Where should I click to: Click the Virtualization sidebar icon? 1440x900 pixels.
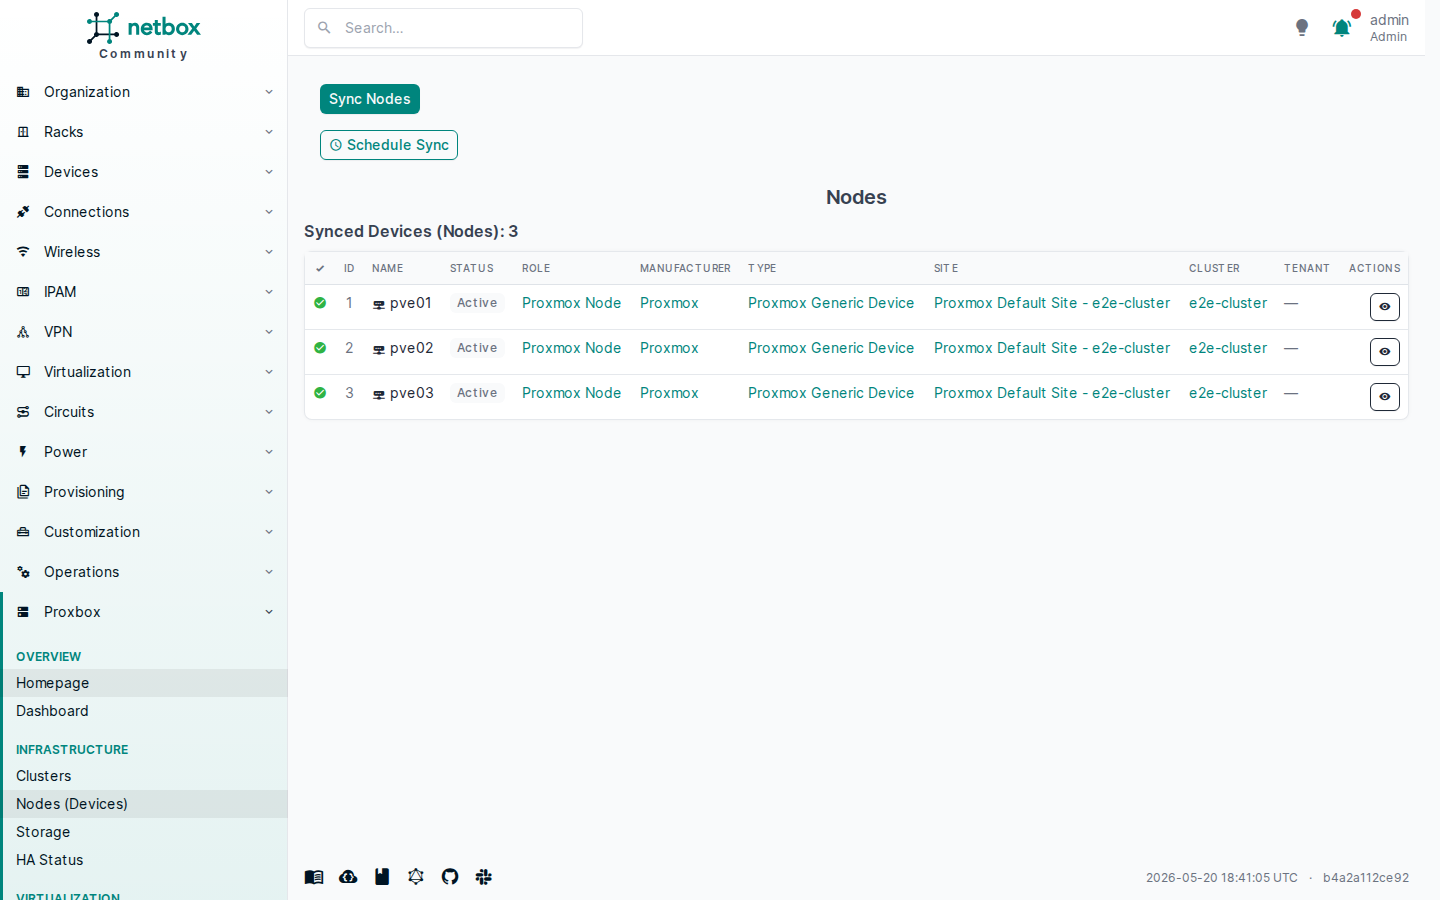[23, 372]
